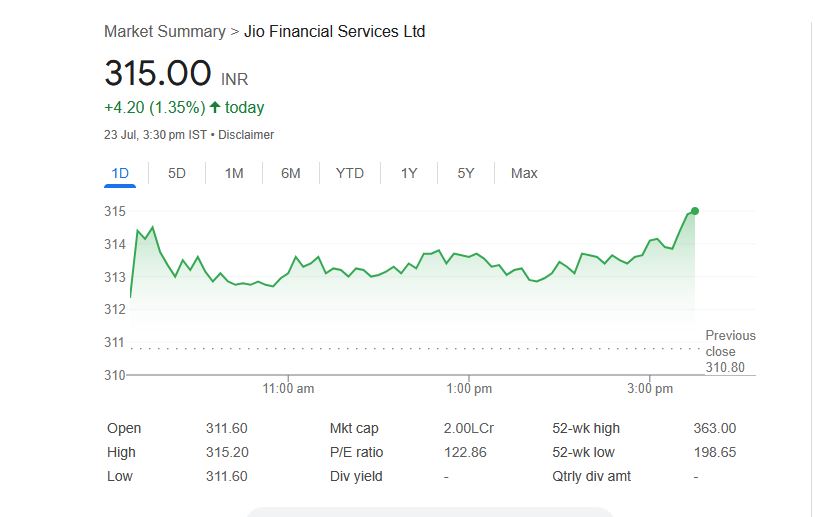Screen dimensions: 815x517
Task: Click the 11:00 am axis label
Action: pos(288,388)
